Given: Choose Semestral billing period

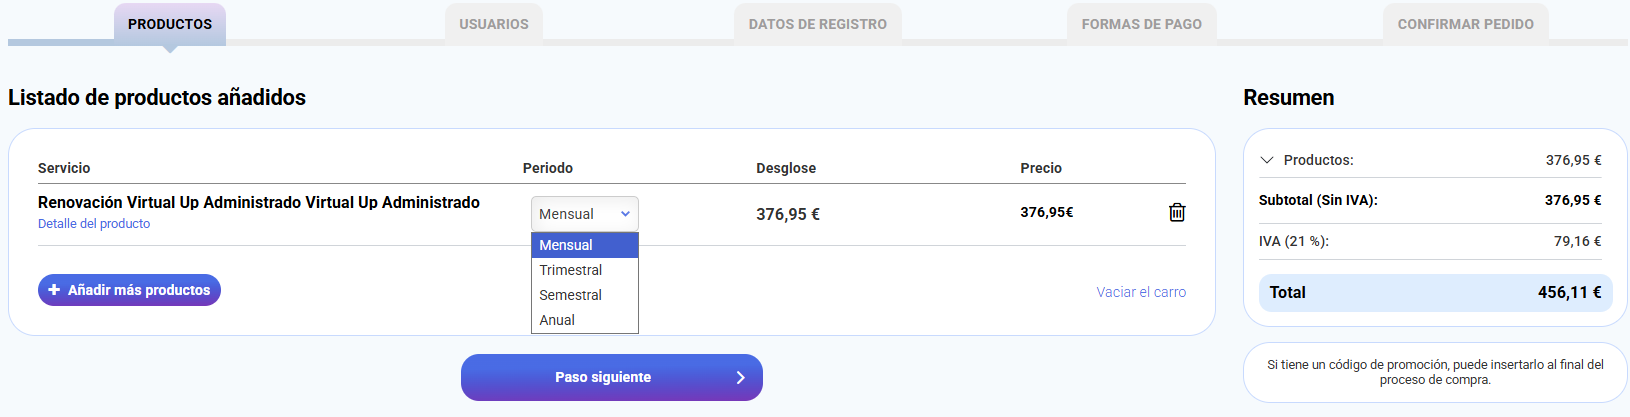Looking at the screenshot, I should point(584,295).
